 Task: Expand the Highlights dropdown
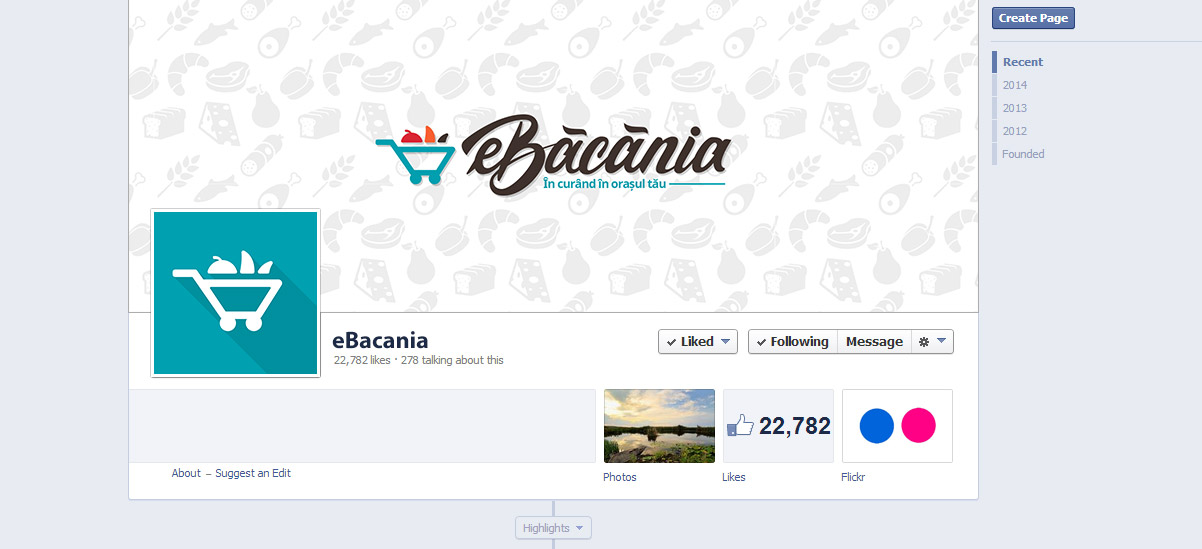pos(553,528)
